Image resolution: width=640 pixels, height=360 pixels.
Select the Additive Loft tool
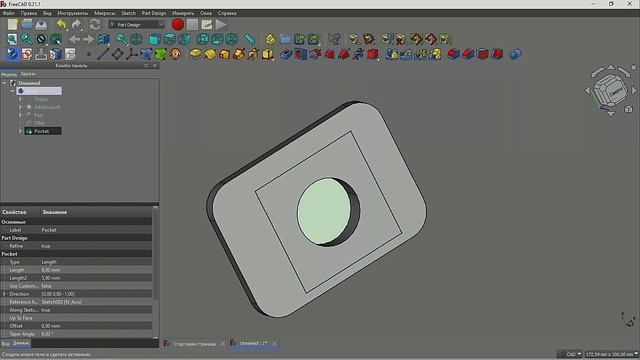pos(224,54)
